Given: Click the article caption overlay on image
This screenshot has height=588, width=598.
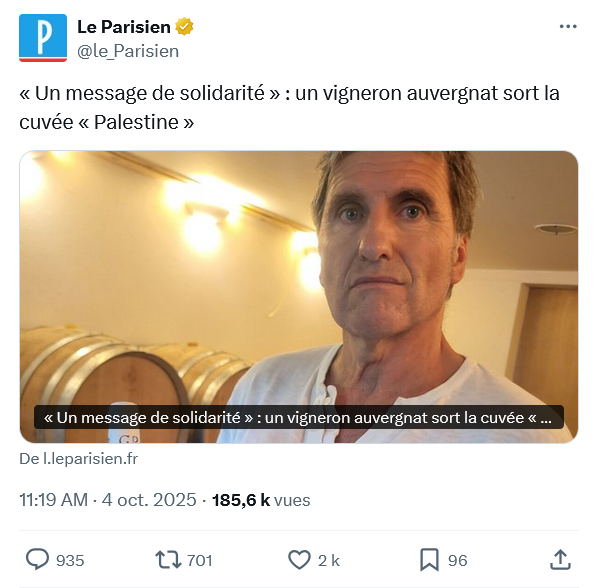Looking at the screenshot, I should (299, 418).
